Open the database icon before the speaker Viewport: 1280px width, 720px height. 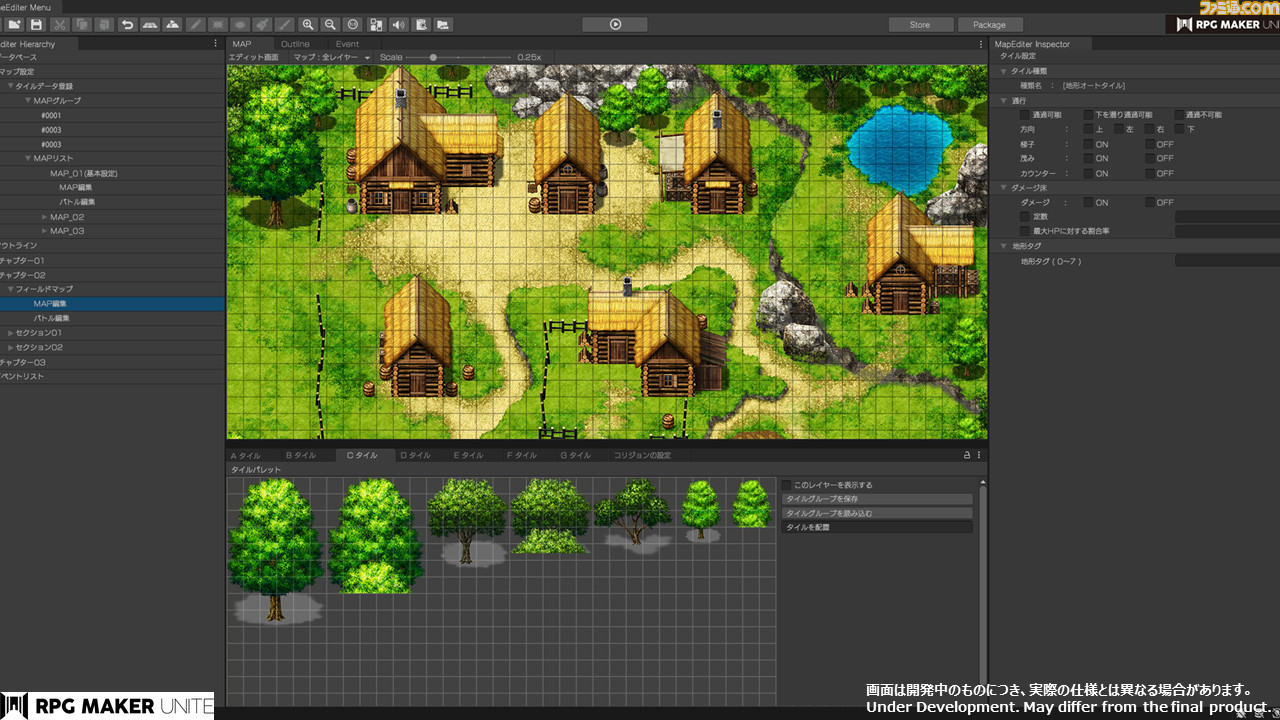(377, 24)
